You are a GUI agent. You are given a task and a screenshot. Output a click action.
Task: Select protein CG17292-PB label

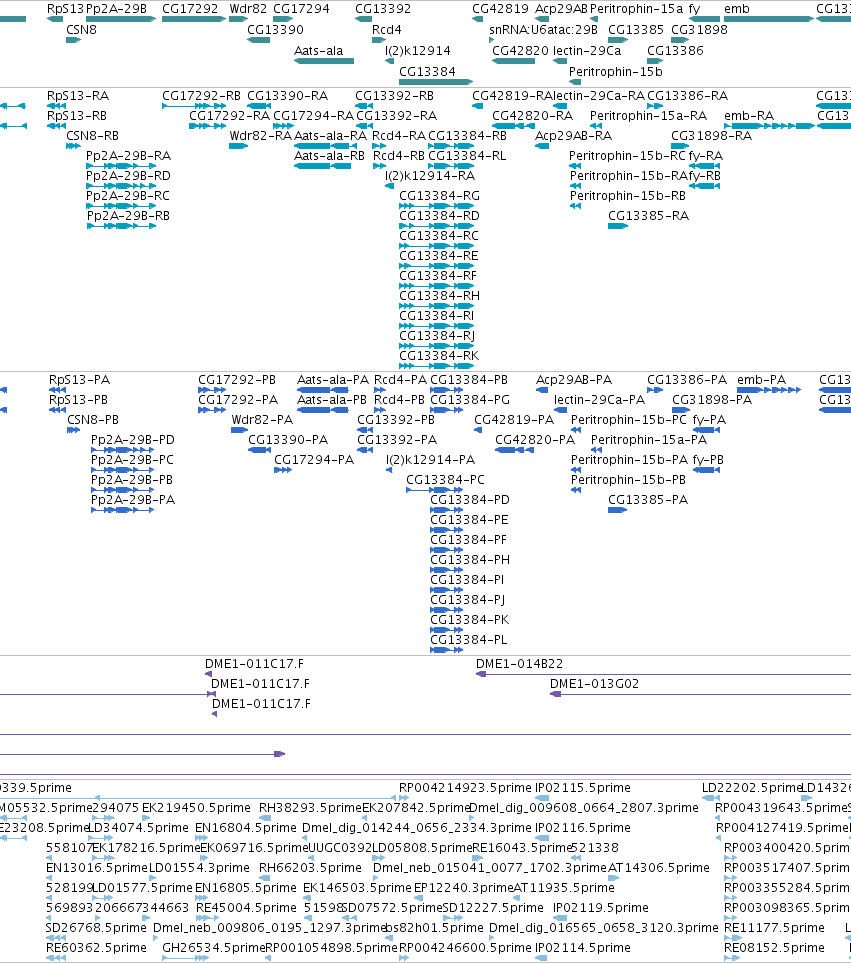tap(237, 380)
